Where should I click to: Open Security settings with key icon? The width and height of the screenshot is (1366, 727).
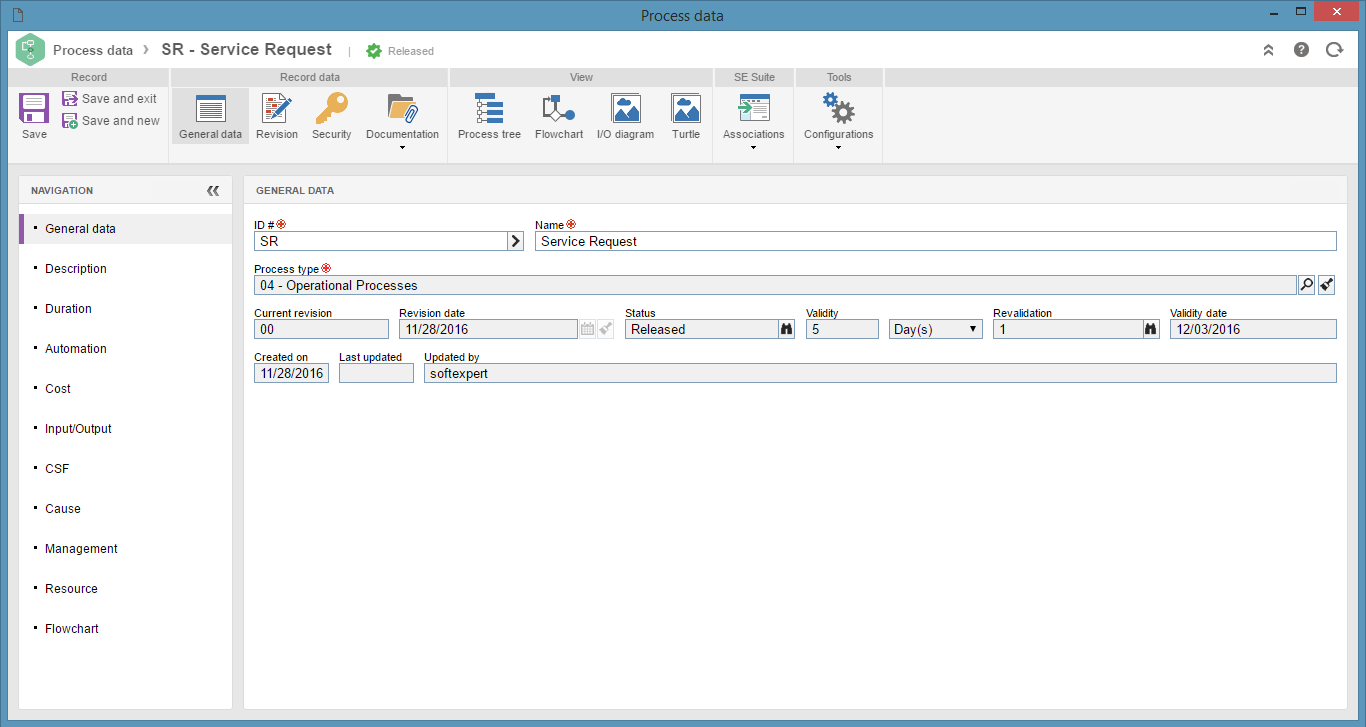pos(331,116)
